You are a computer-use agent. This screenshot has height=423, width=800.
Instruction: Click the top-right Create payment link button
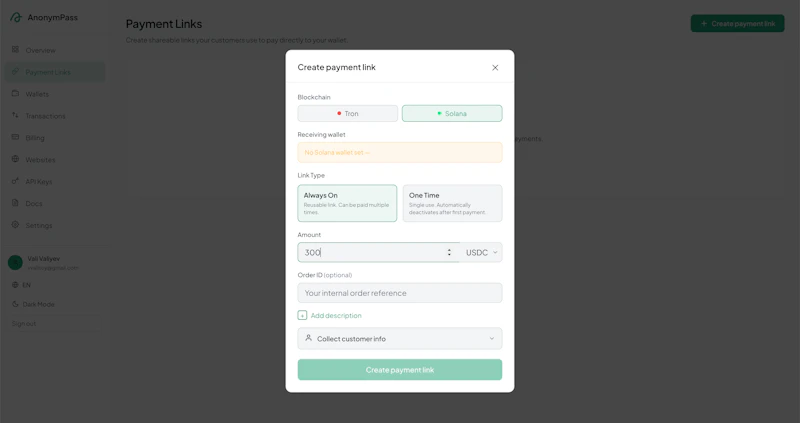point(738,23)
